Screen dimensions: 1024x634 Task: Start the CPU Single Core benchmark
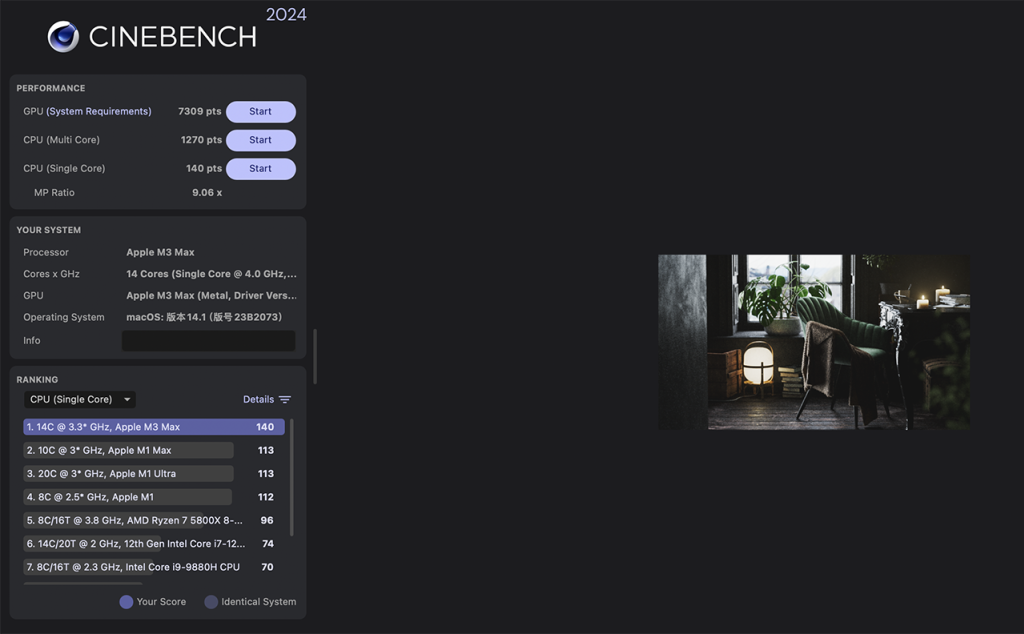pyautogui.click(x=261, y=168)
